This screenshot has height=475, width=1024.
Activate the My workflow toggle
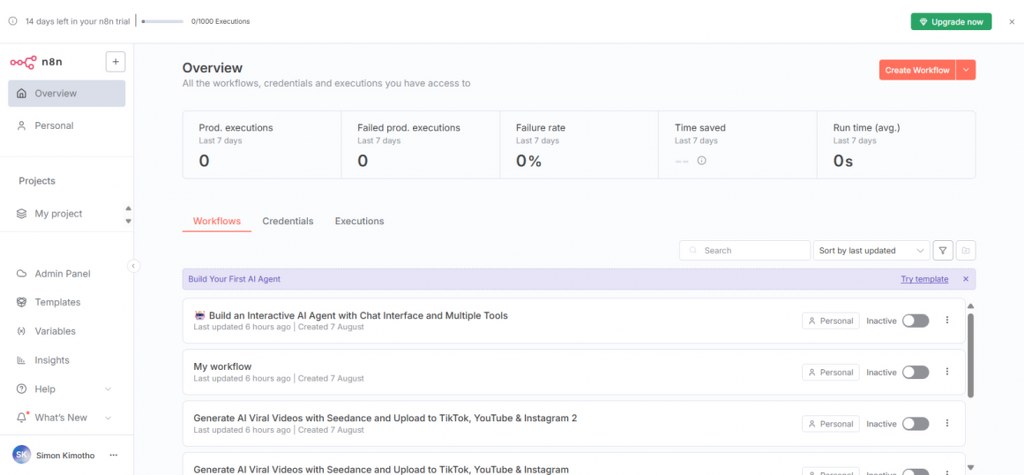(x=916, y=372)
